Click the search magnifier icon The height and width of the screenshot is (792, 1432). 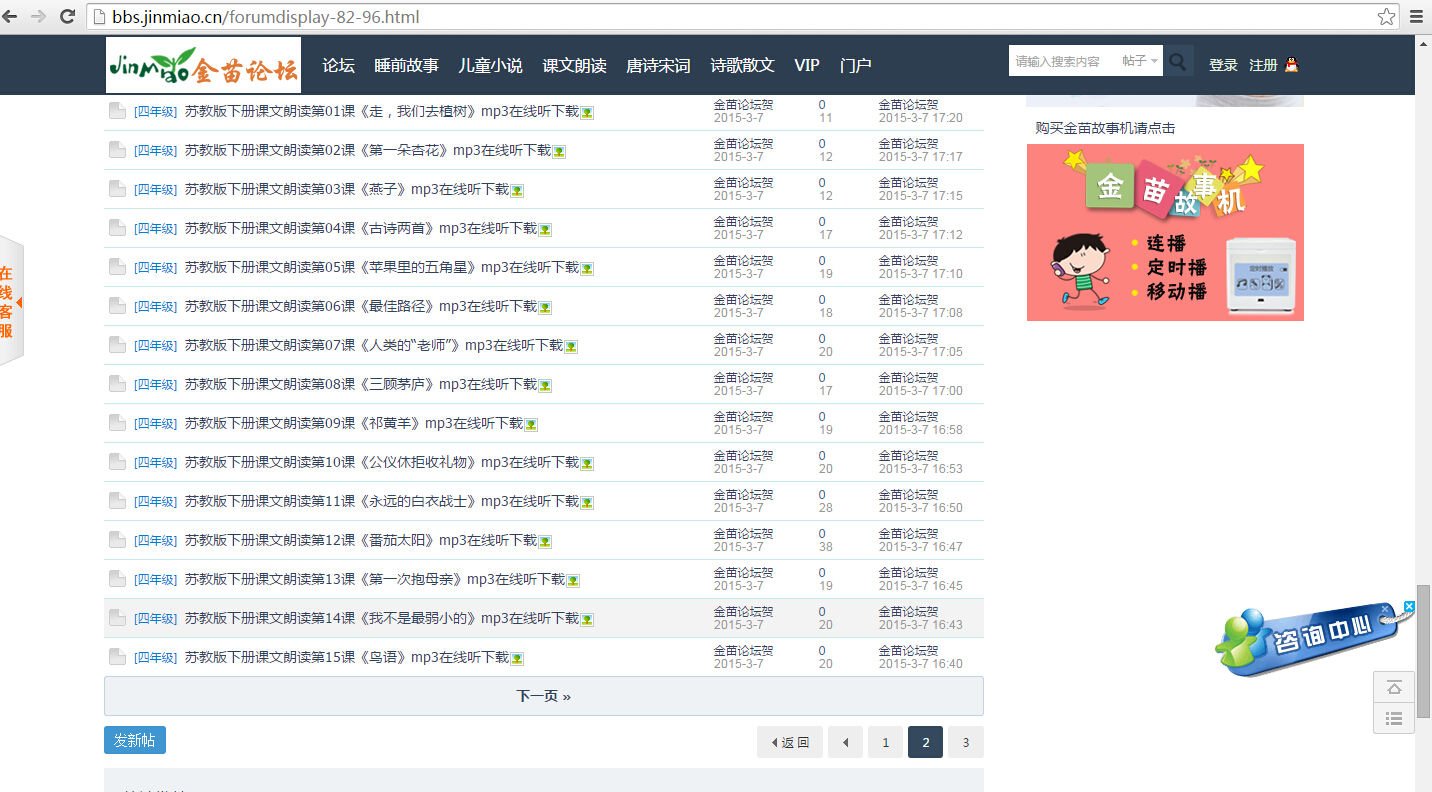tap(1179, 62)
